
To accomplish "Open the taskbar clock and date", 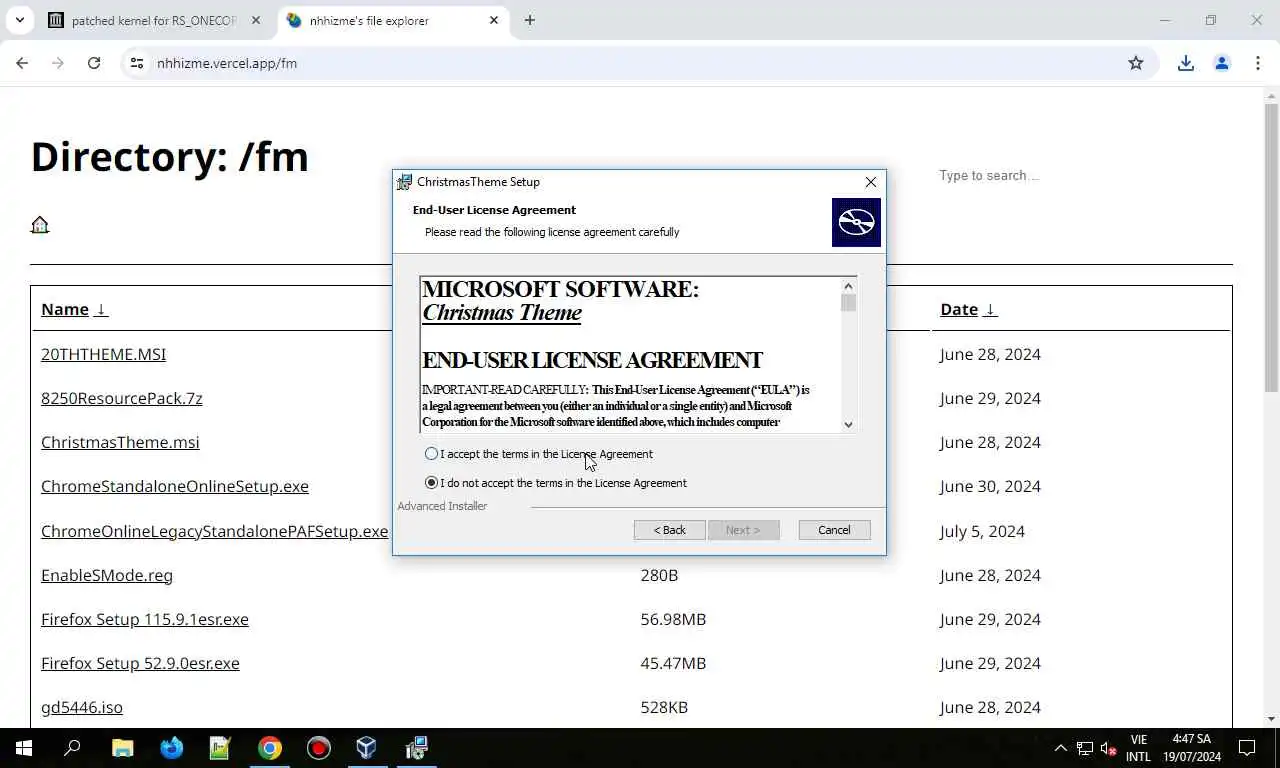I will pyautogui.click(x=1192, y=748).
